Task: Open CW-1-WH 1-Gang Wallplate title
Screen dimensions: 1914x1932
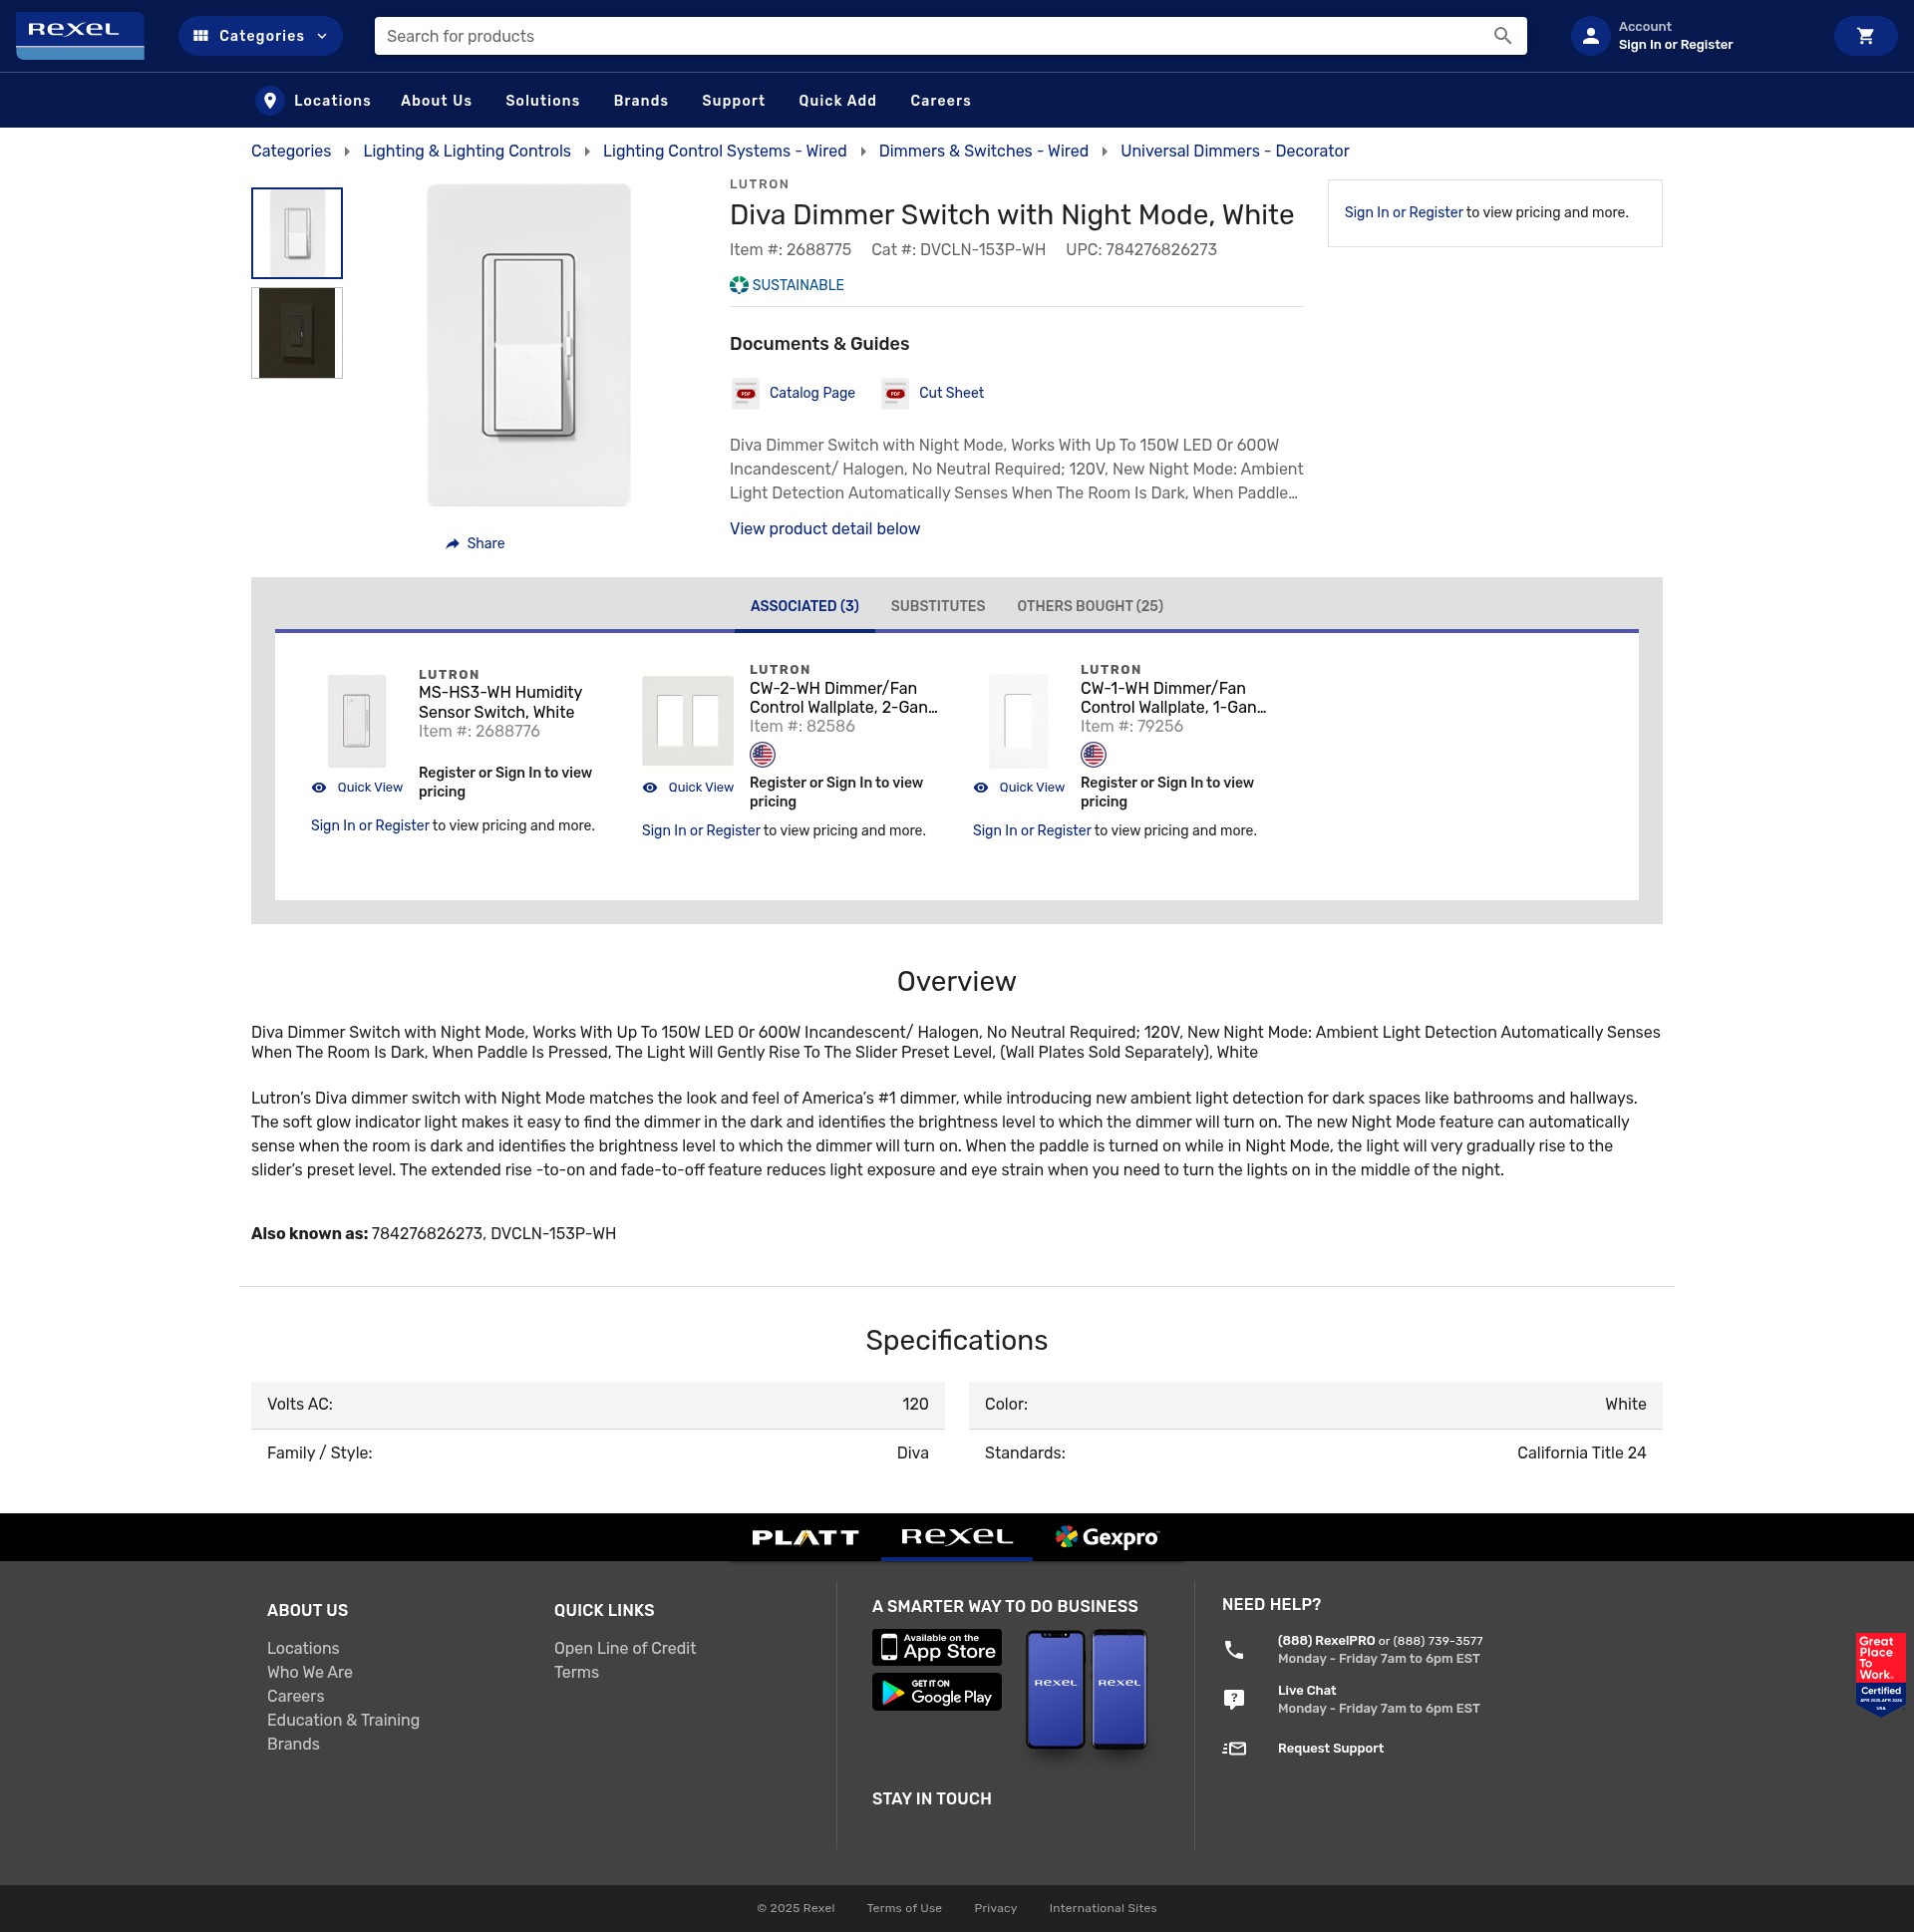Action: 1173,698
